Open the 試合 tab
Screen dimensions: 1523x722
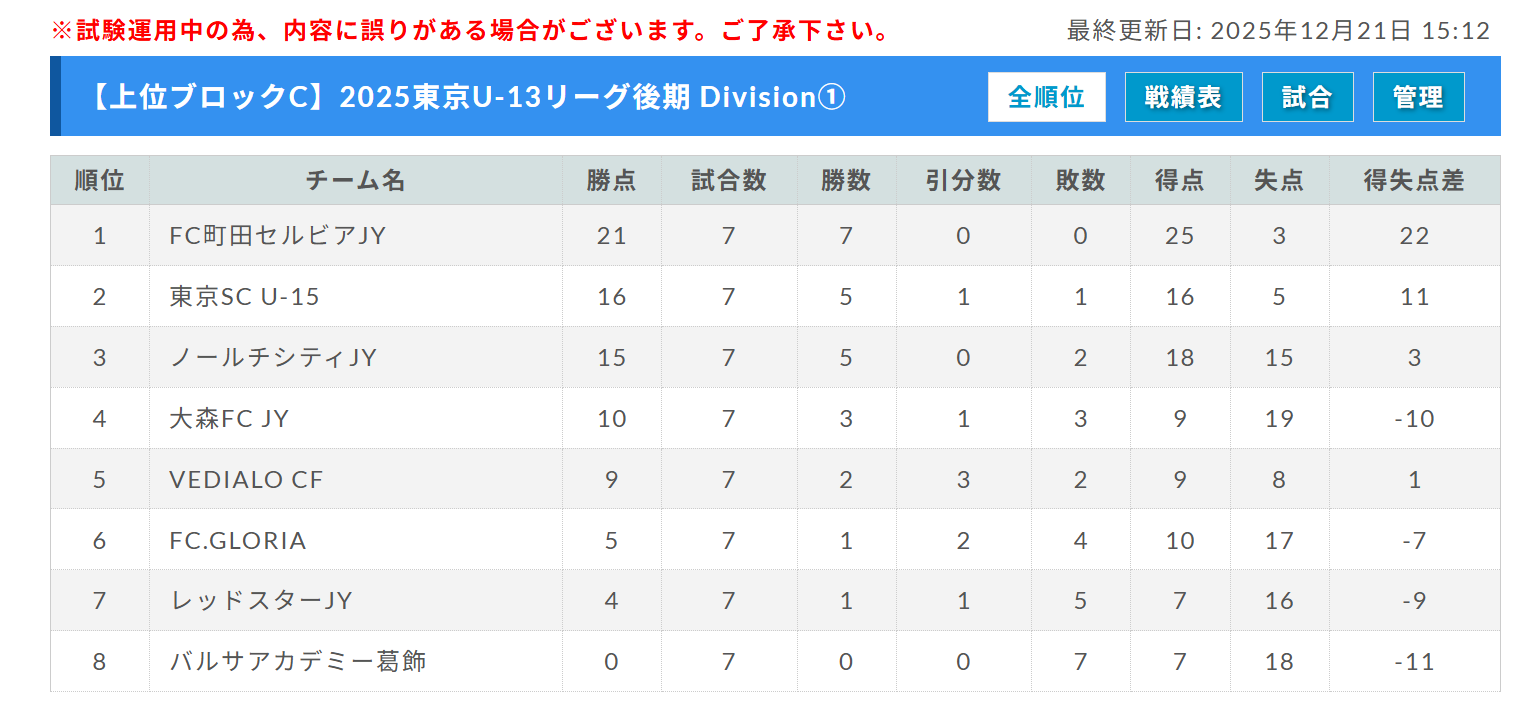click(1307, 97)
